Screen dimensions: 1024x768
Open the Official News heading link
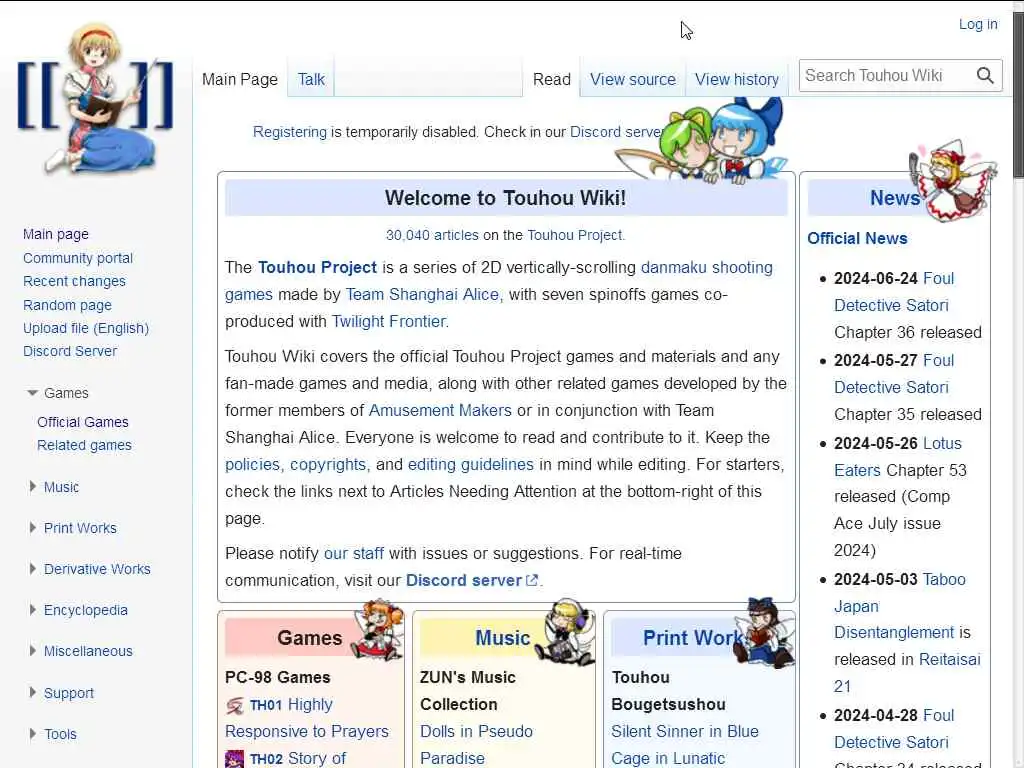pos(857,238)
